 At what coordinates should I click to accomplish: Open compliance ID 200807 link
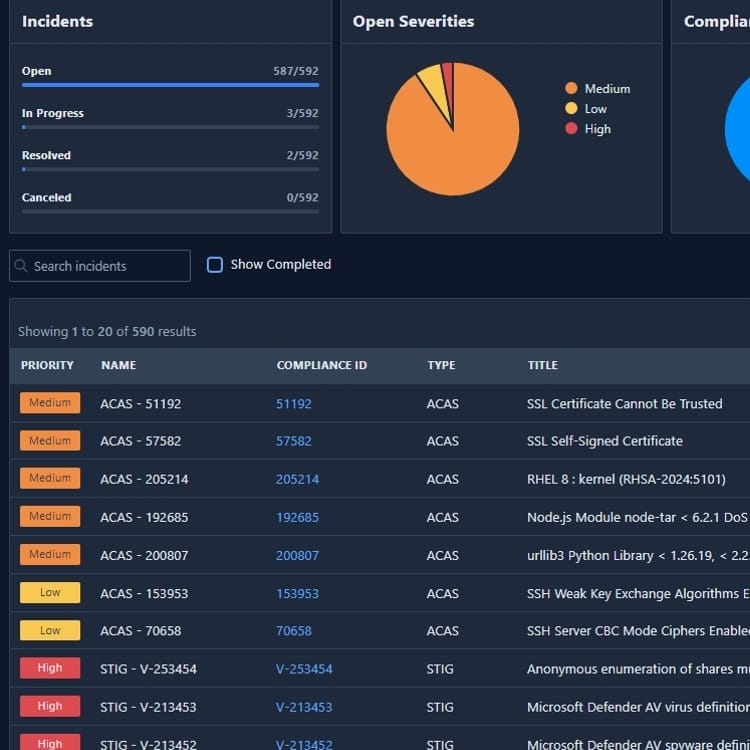(x=297, y=556)
